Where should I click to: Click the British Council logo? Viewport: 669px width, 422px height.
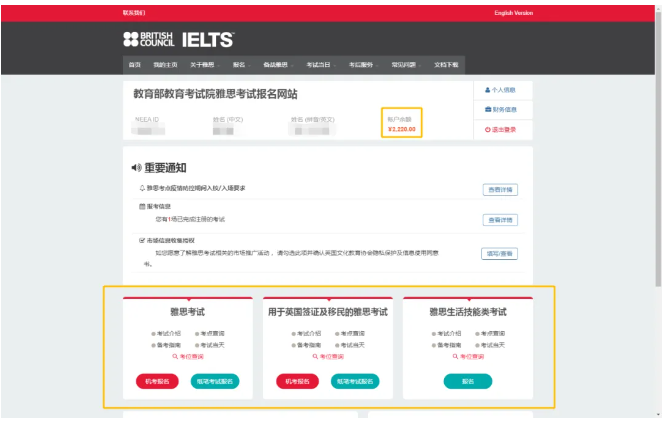(148, 39)
